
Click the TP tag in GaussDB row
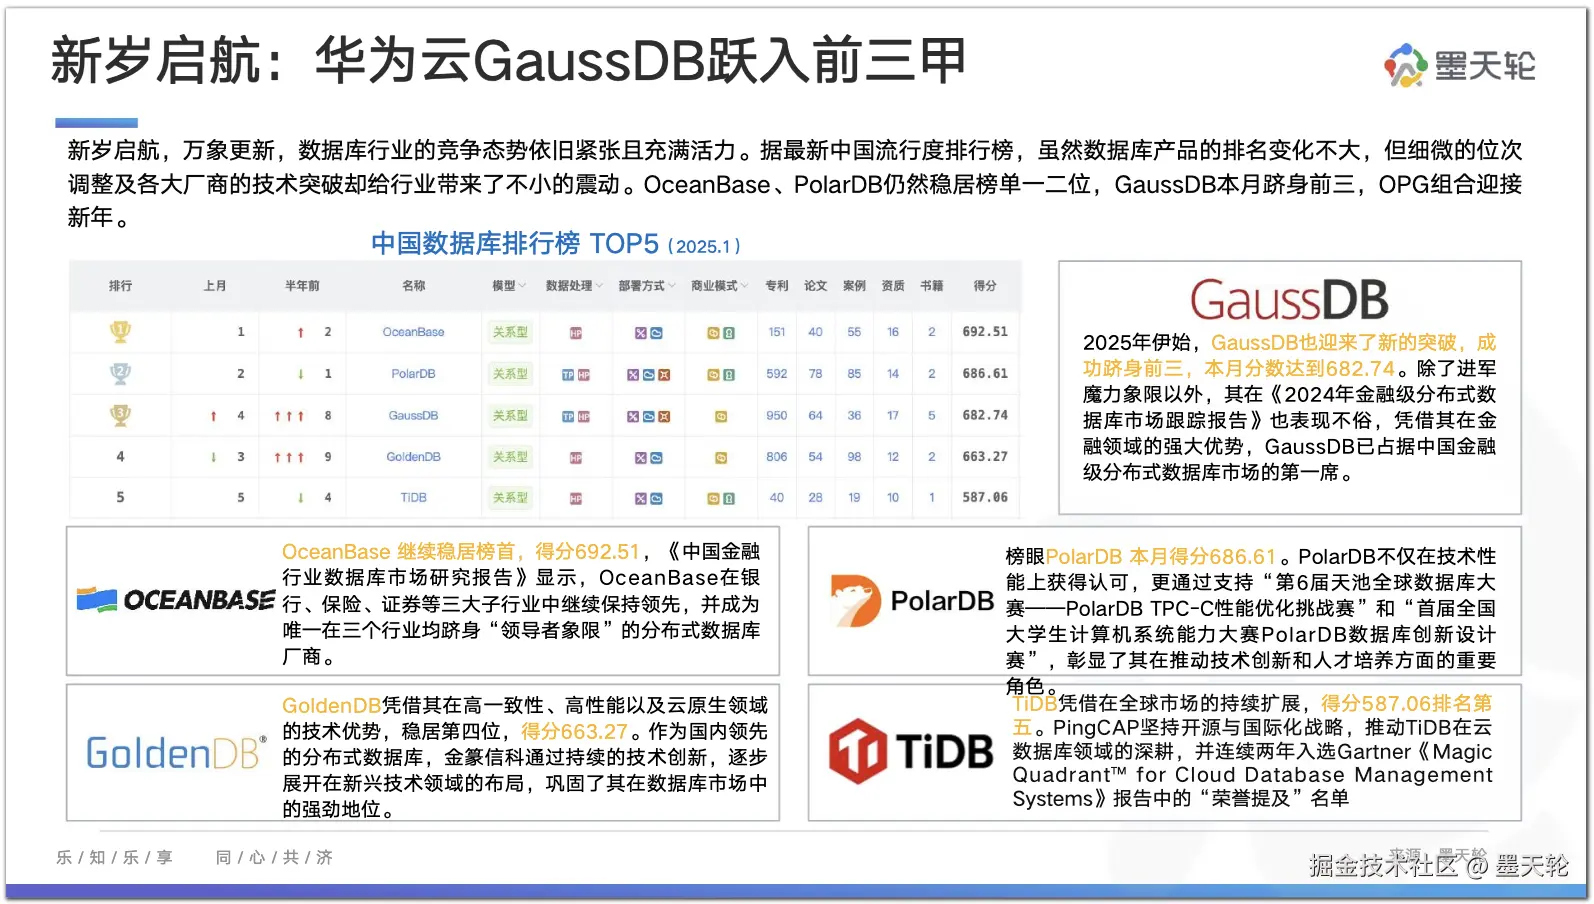tap(568, 416)
